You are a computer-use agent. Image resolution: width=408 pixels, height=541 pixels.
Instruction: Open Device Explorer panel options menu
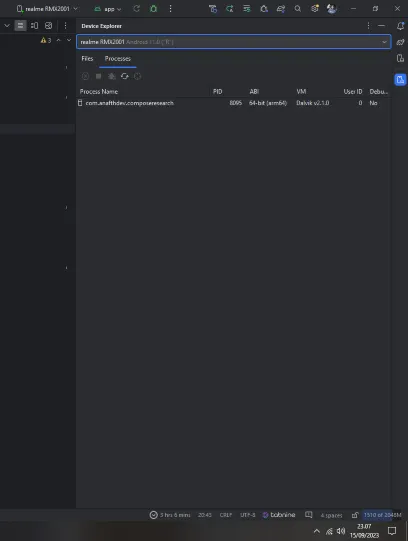pos(368,26)
